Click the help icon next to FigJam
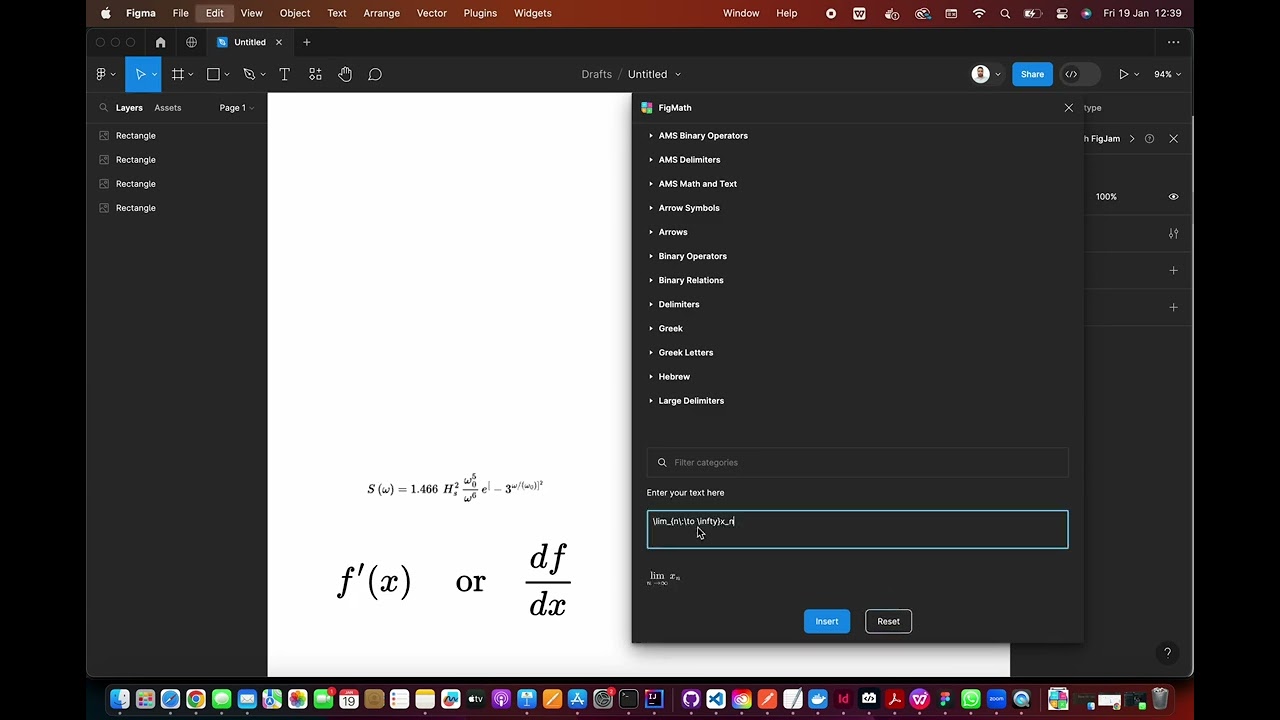This screenshot has width=1280, height=720. click(1149, 139)
